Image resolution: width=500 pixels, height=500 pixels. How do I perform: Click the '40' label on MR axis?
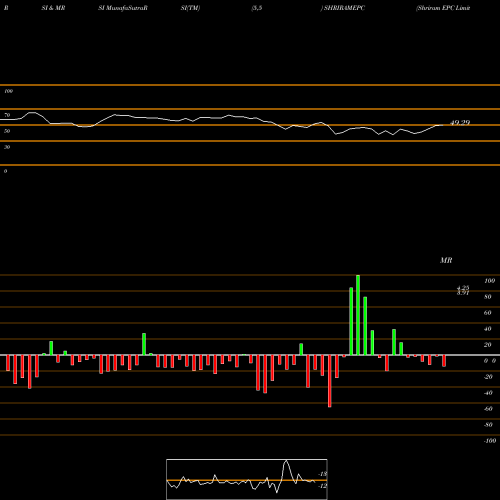[488, 329]
